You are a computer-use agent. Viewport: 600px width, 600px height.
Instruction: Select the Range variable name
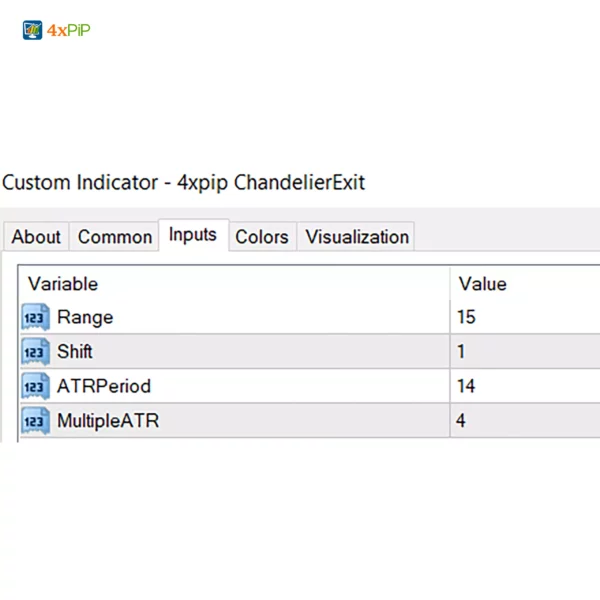point(85,318)
